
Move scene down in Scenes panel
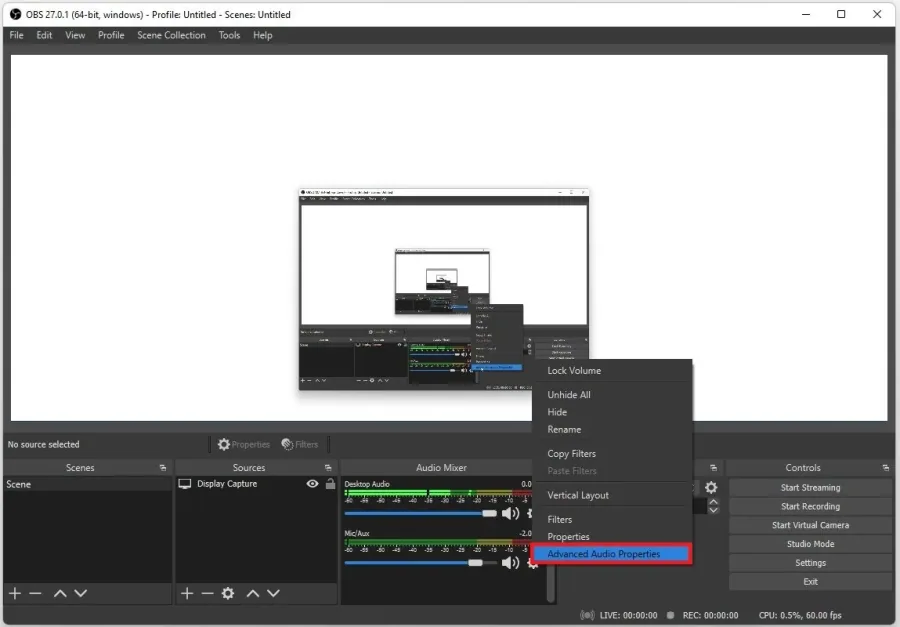[80, 593]
